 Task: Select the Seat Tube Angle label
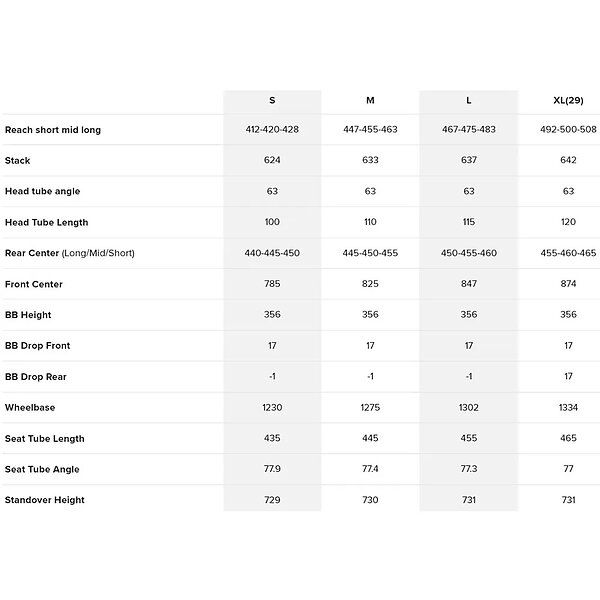pyautogui.click(x=42, y=469)
